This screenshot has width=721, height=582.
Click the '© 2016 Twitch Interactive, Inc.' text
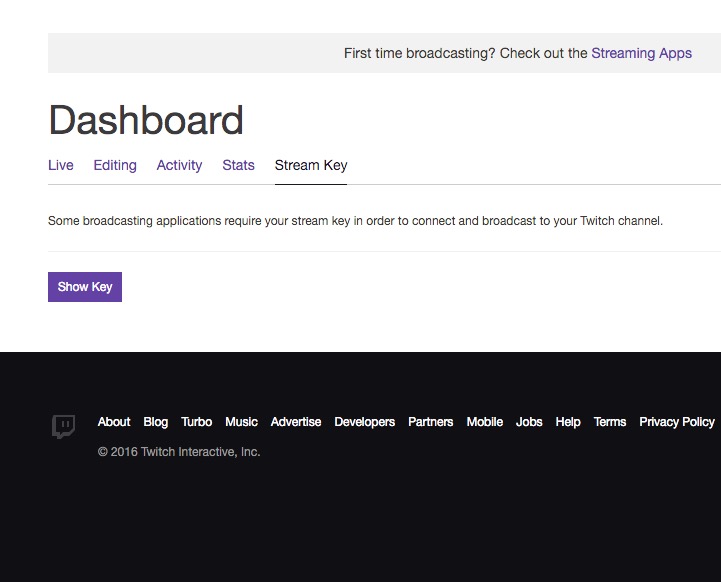[x=179, y=452]
